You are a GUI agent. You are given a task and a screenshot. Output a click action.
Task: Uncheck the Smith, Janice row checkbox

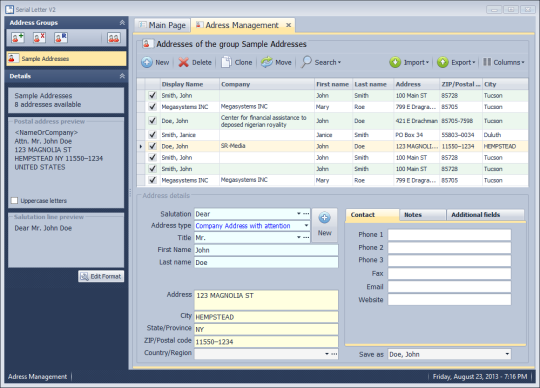coord(153,135)
